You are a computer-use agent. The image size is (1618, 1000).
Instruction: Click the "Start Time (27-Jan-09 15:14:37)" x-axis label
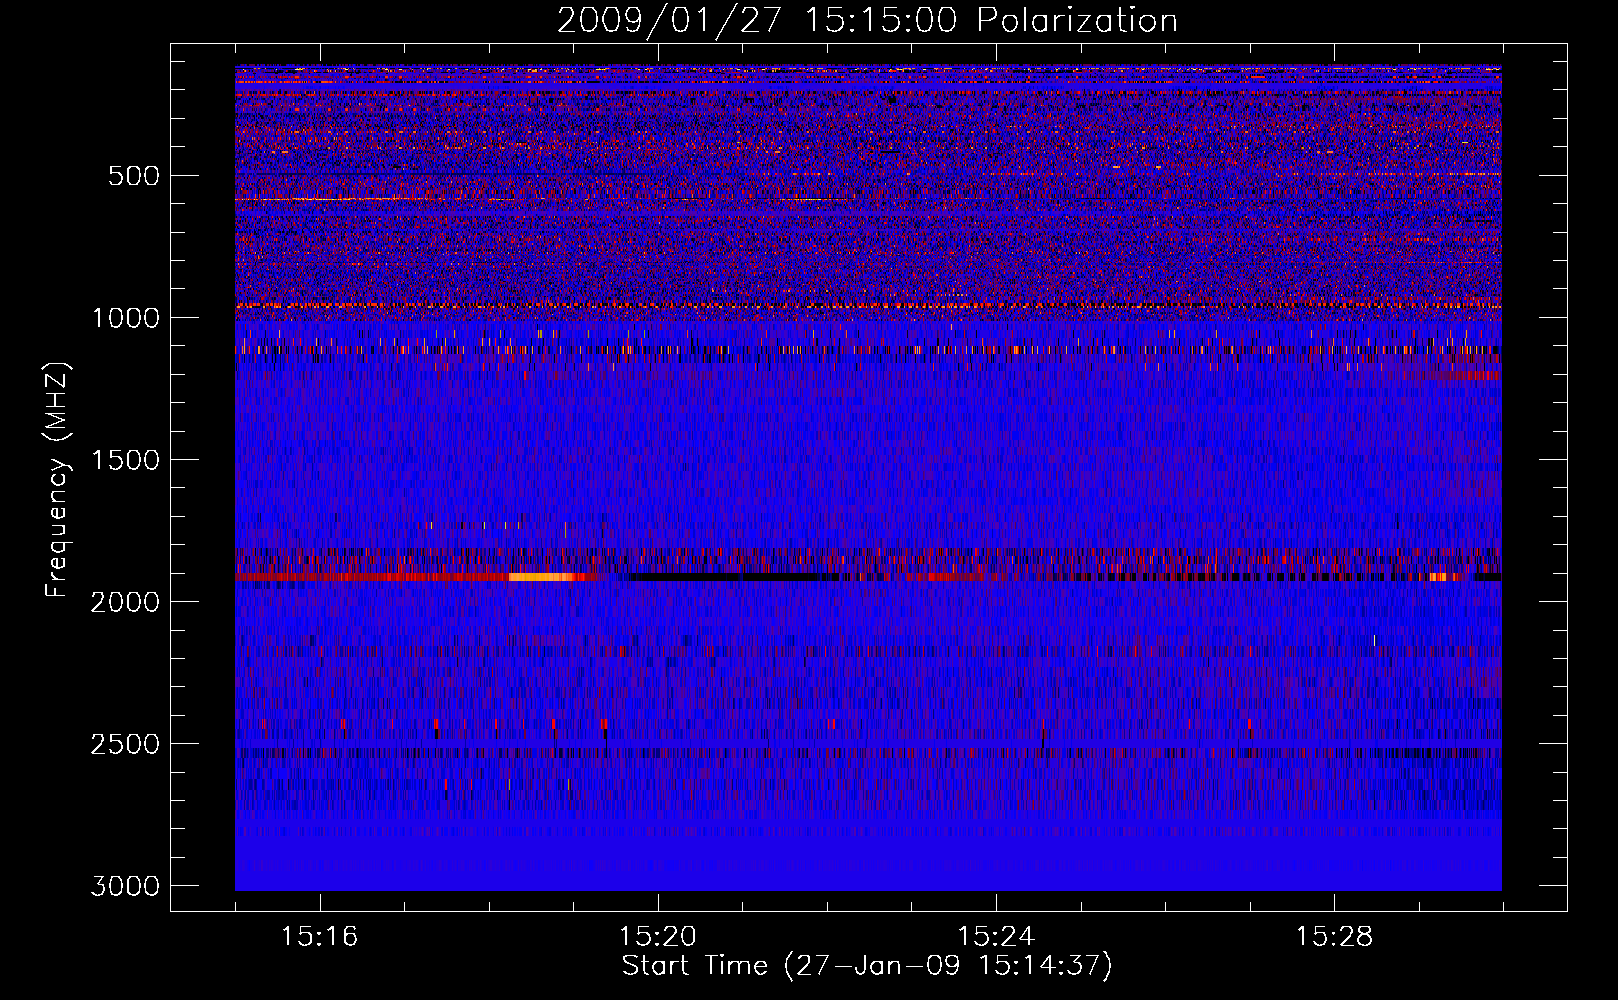867,966
